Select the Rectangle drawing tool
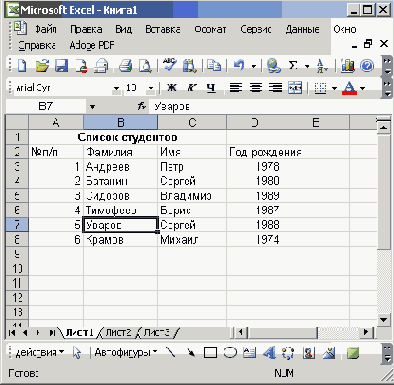 pos(210,353)
